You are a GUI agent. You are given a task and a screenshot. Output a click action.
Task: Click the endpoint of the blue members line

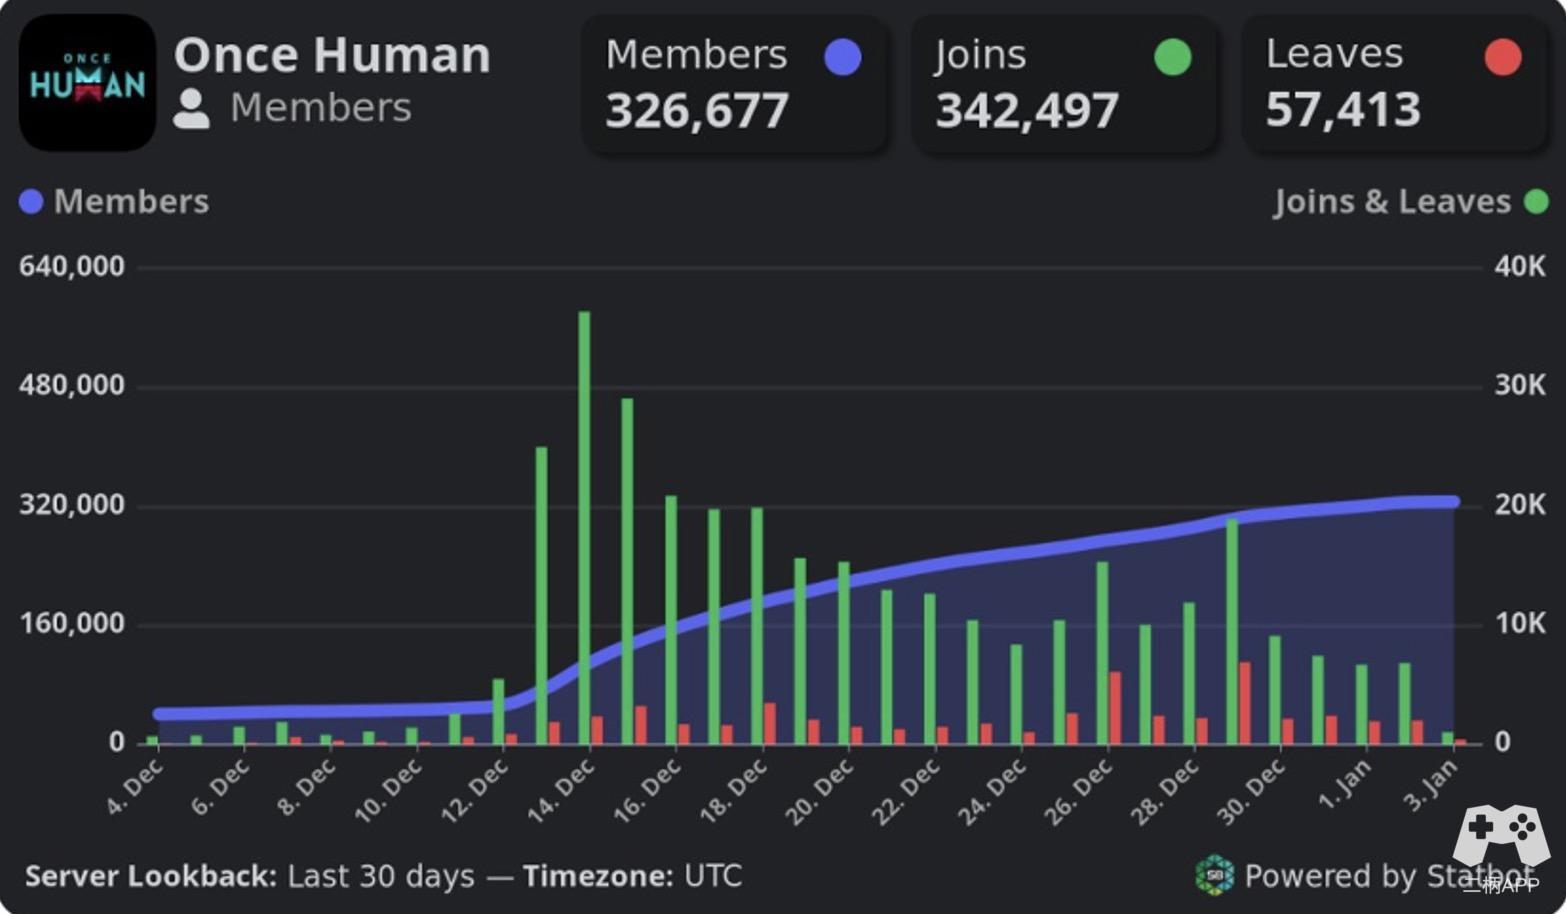point(1453,502)
